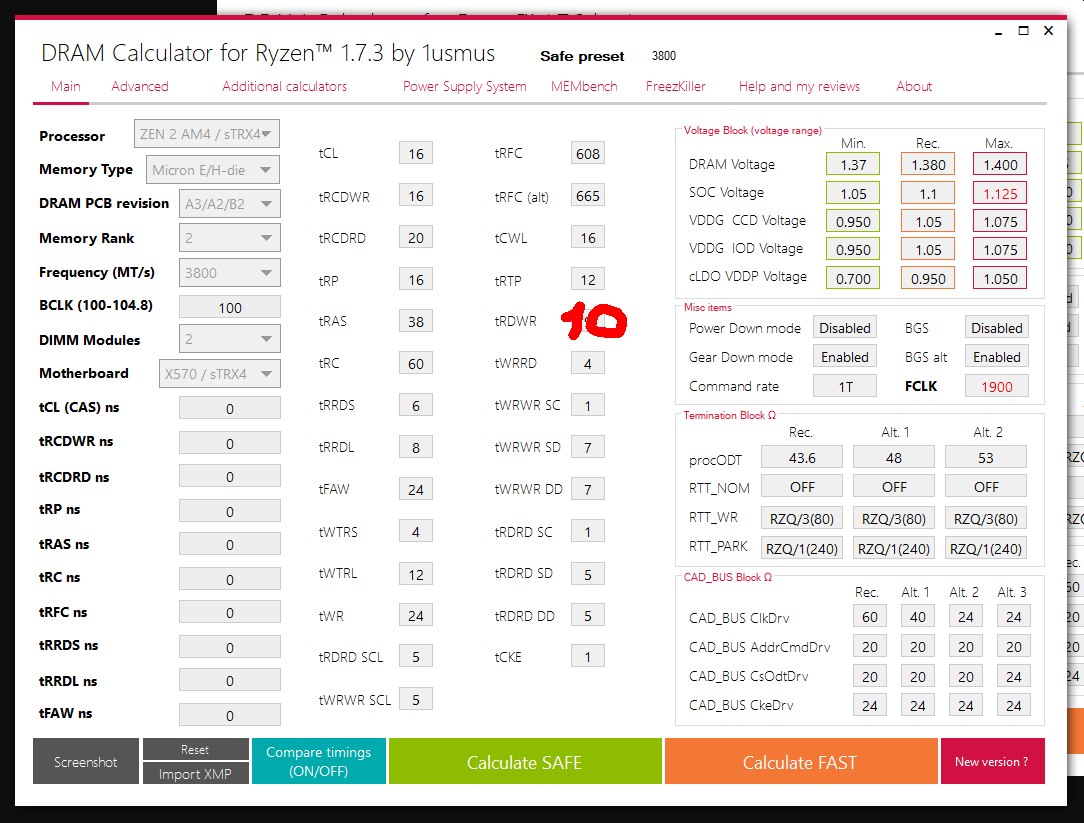1084x823 pixels.
Task: Open the MEMbench tab
Action: (x=584, y=86)
